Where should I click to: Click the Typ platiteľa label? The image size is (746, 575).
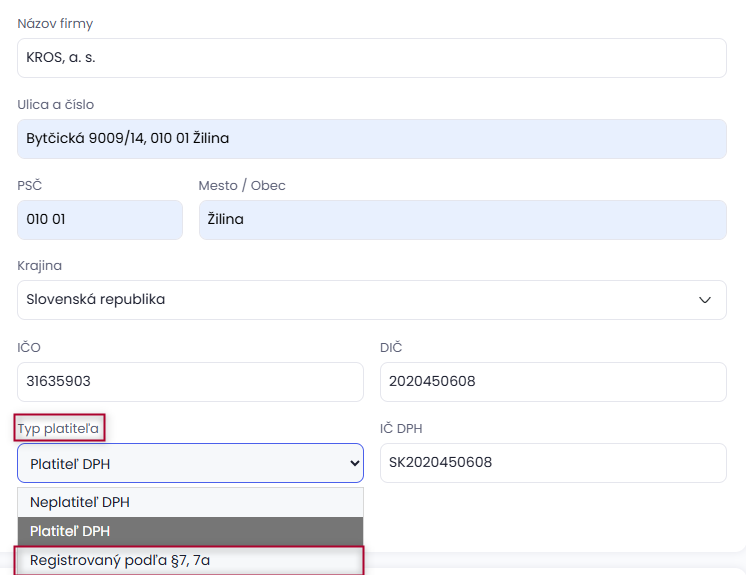pyautogui.click(x=59, y=429)
